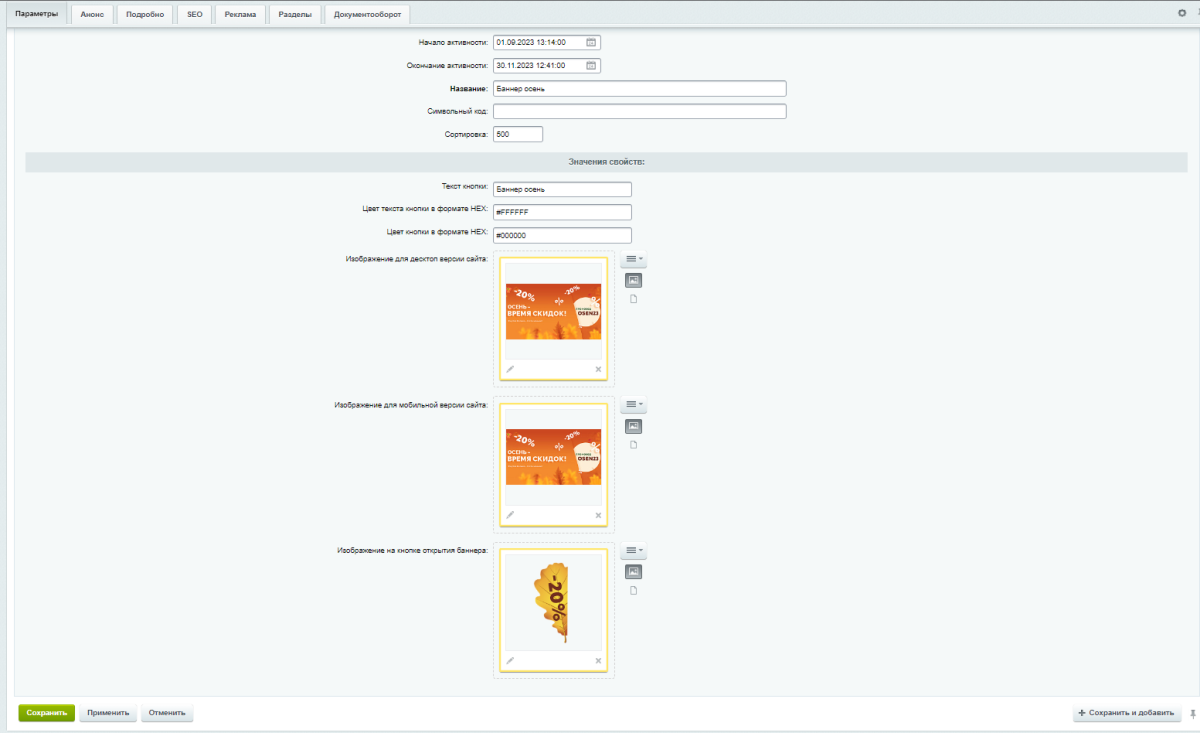1200x733 pixels.
Task: Expand upload menu for desktop version image
Action: [x=633, y=260]
